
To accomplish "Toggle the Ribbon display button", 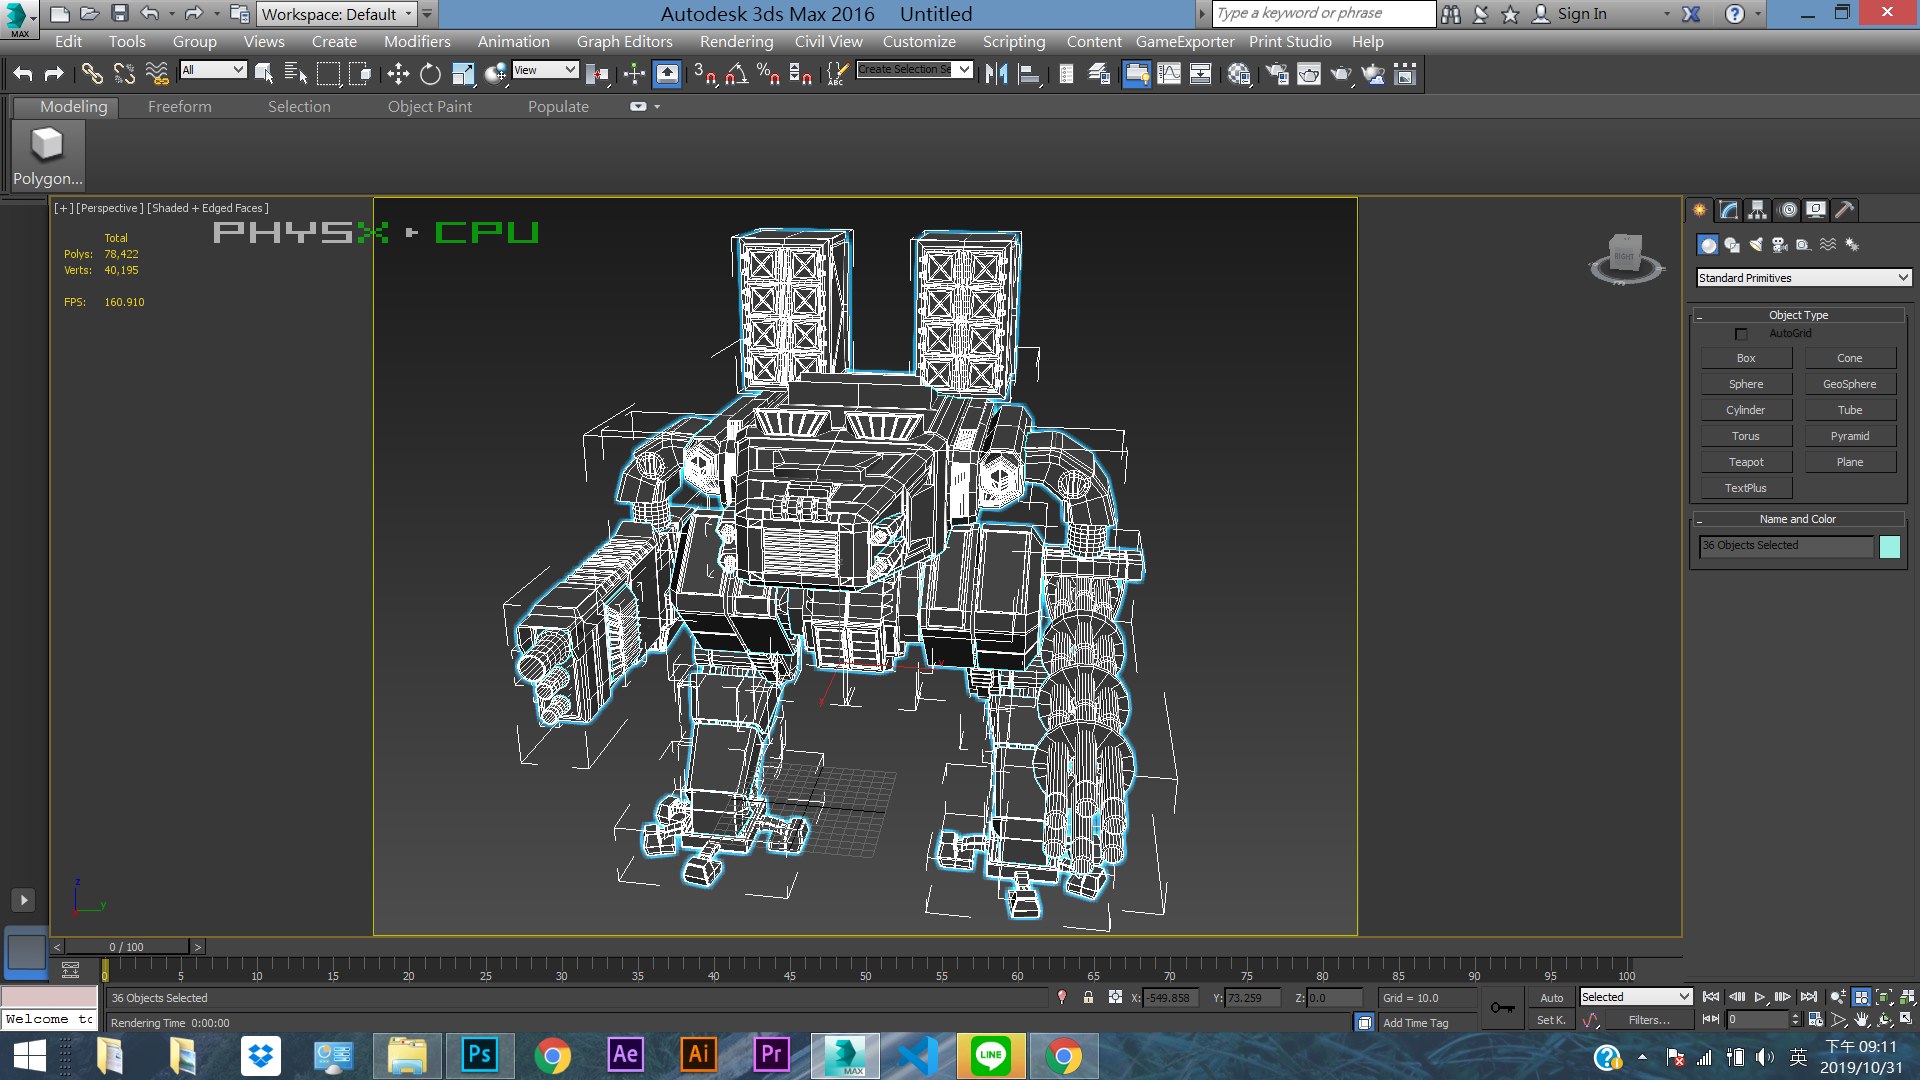I will [1137, 73].
